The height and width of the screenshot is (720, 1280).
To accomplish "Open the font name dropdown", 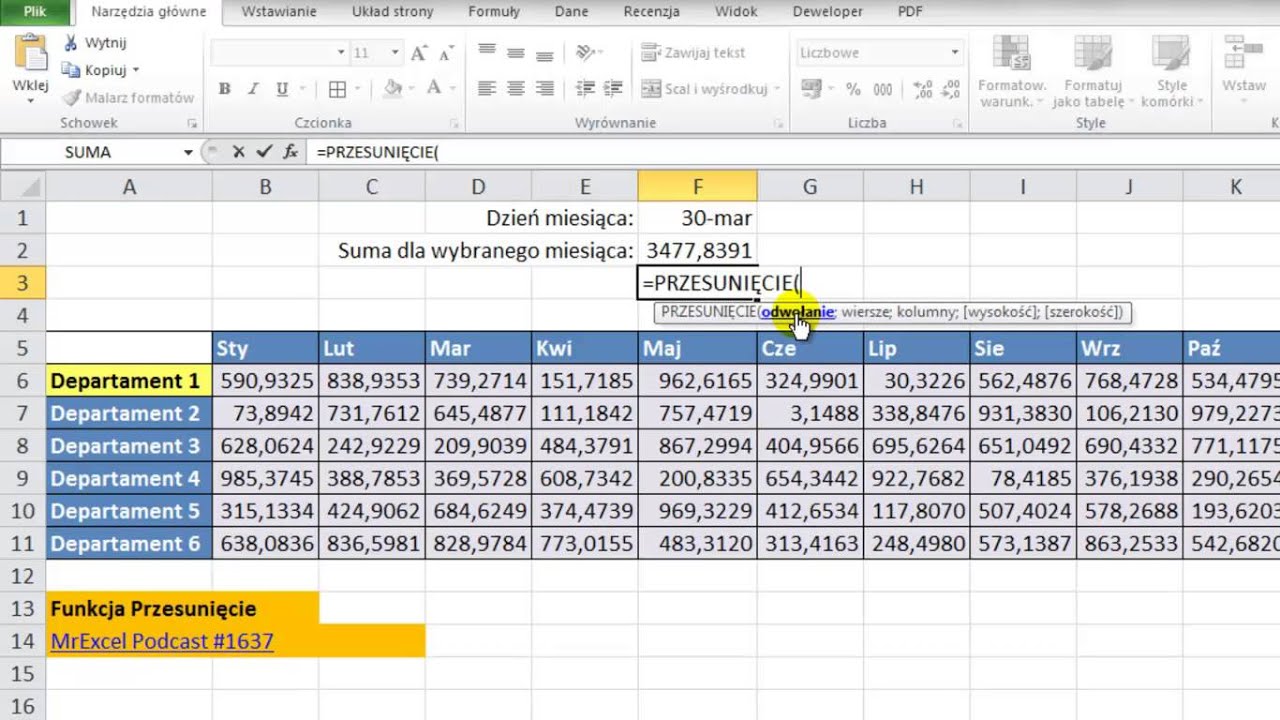I will [x=341, y=52].
